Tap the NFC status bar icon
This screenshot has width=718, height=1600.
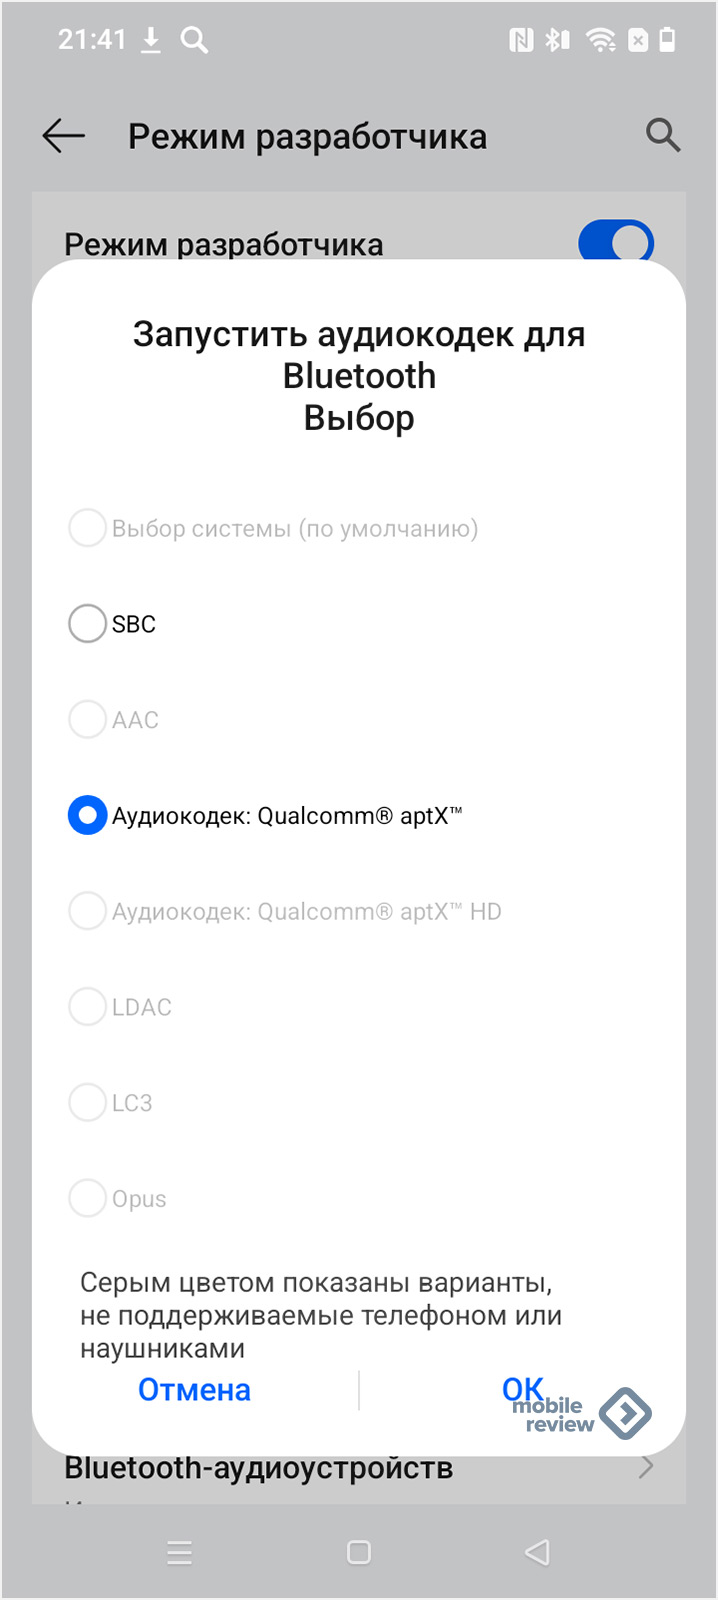point(521,40)
